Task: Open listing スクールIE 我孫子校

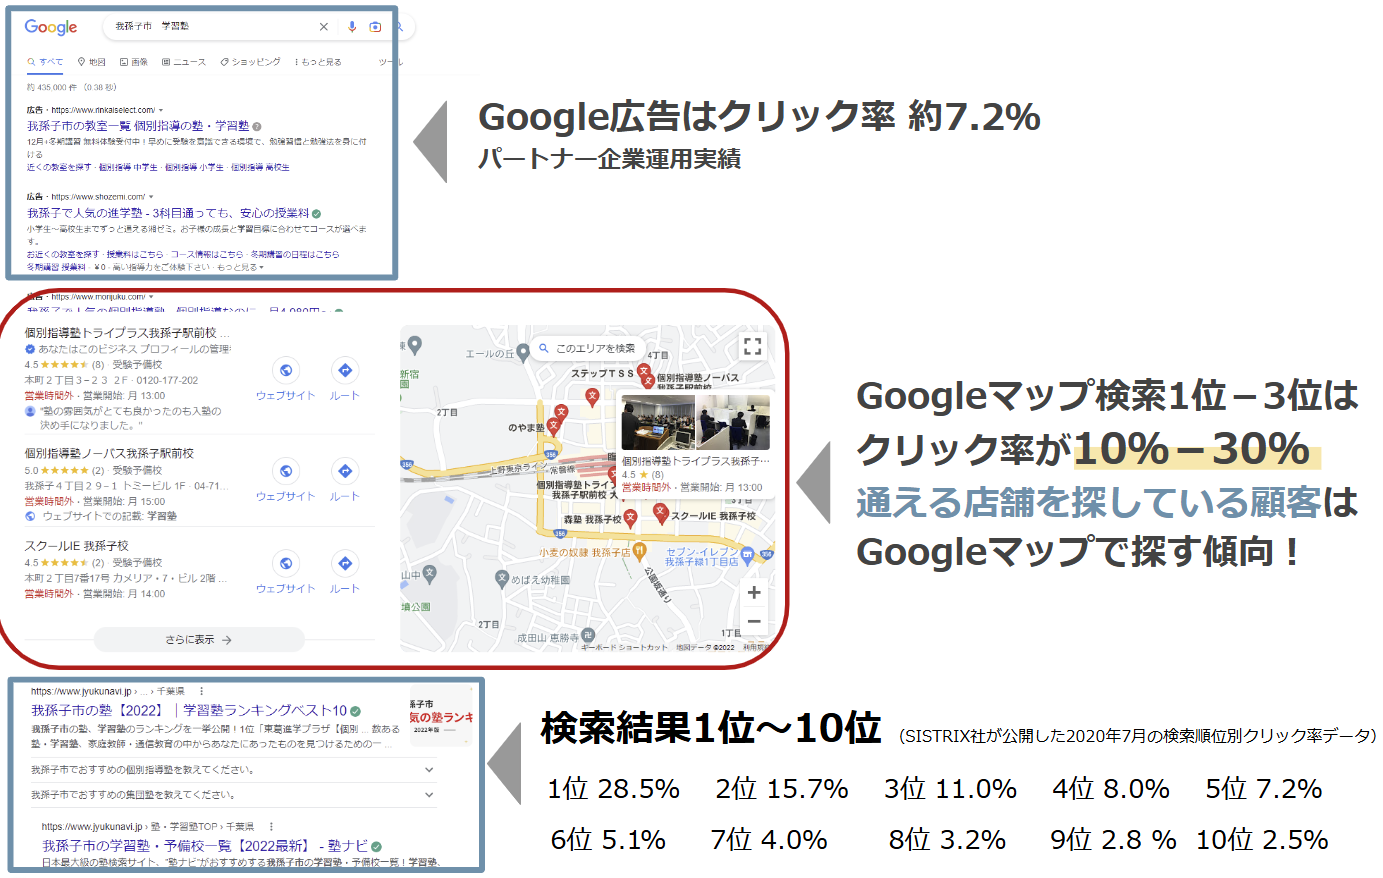Action: (77, 546)
